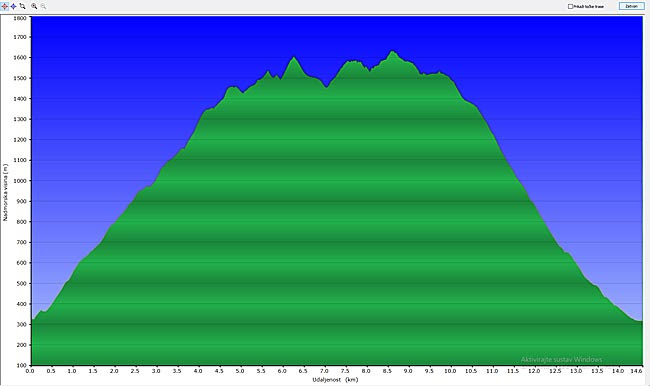The width and height of the screenshot is (650, 386).
Task: Click the 14.6 label on distance axis
Action: pyautogui.click(x=636, y=371)
